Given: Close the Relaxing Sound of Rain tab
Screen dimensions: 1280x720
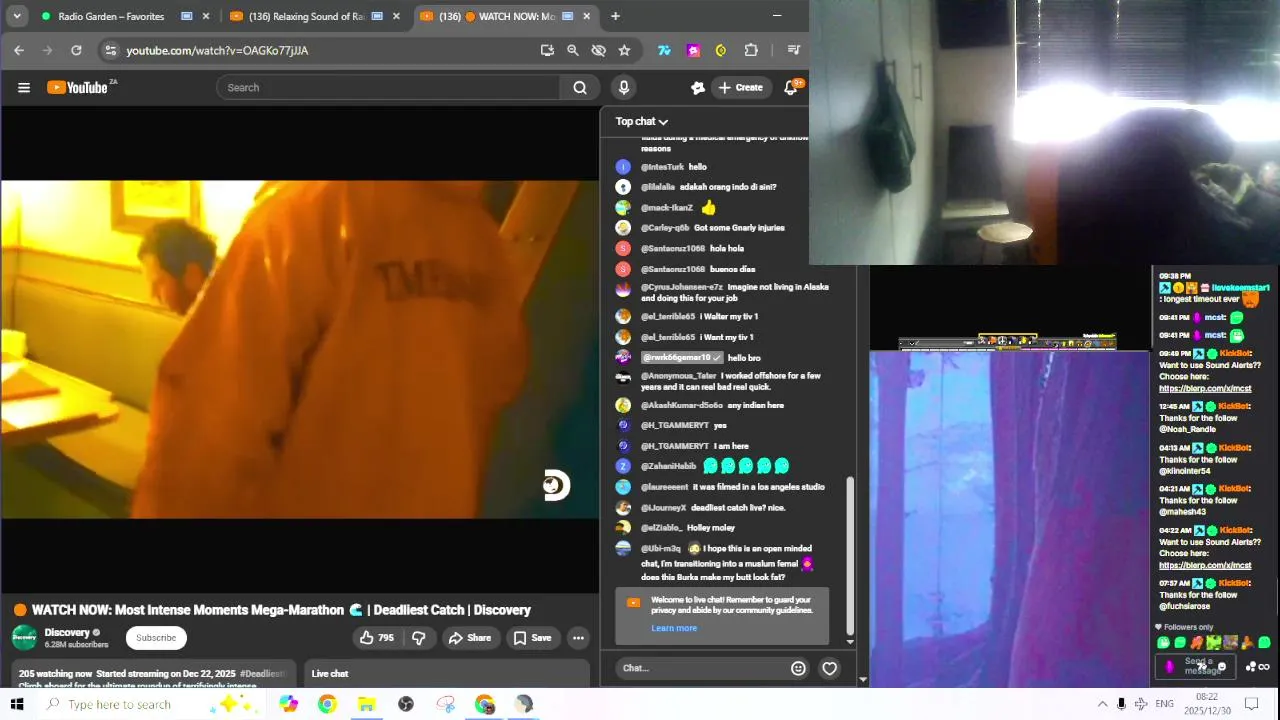Looking at the screenshot, I should point(396,16).
